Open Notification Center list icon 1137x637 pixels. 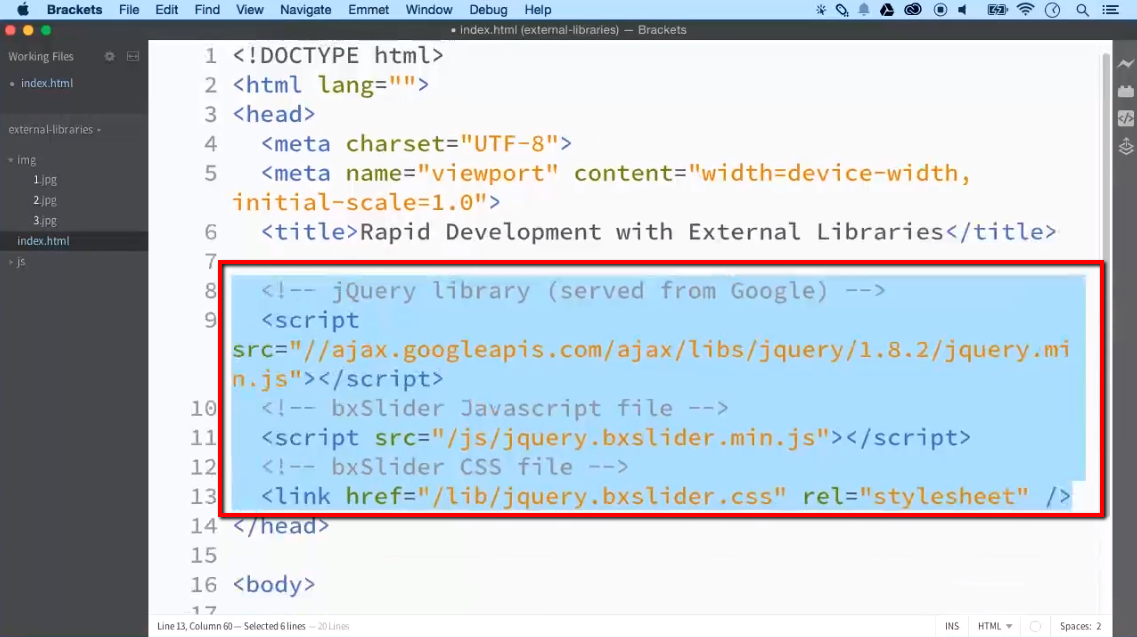point(1110,9)
